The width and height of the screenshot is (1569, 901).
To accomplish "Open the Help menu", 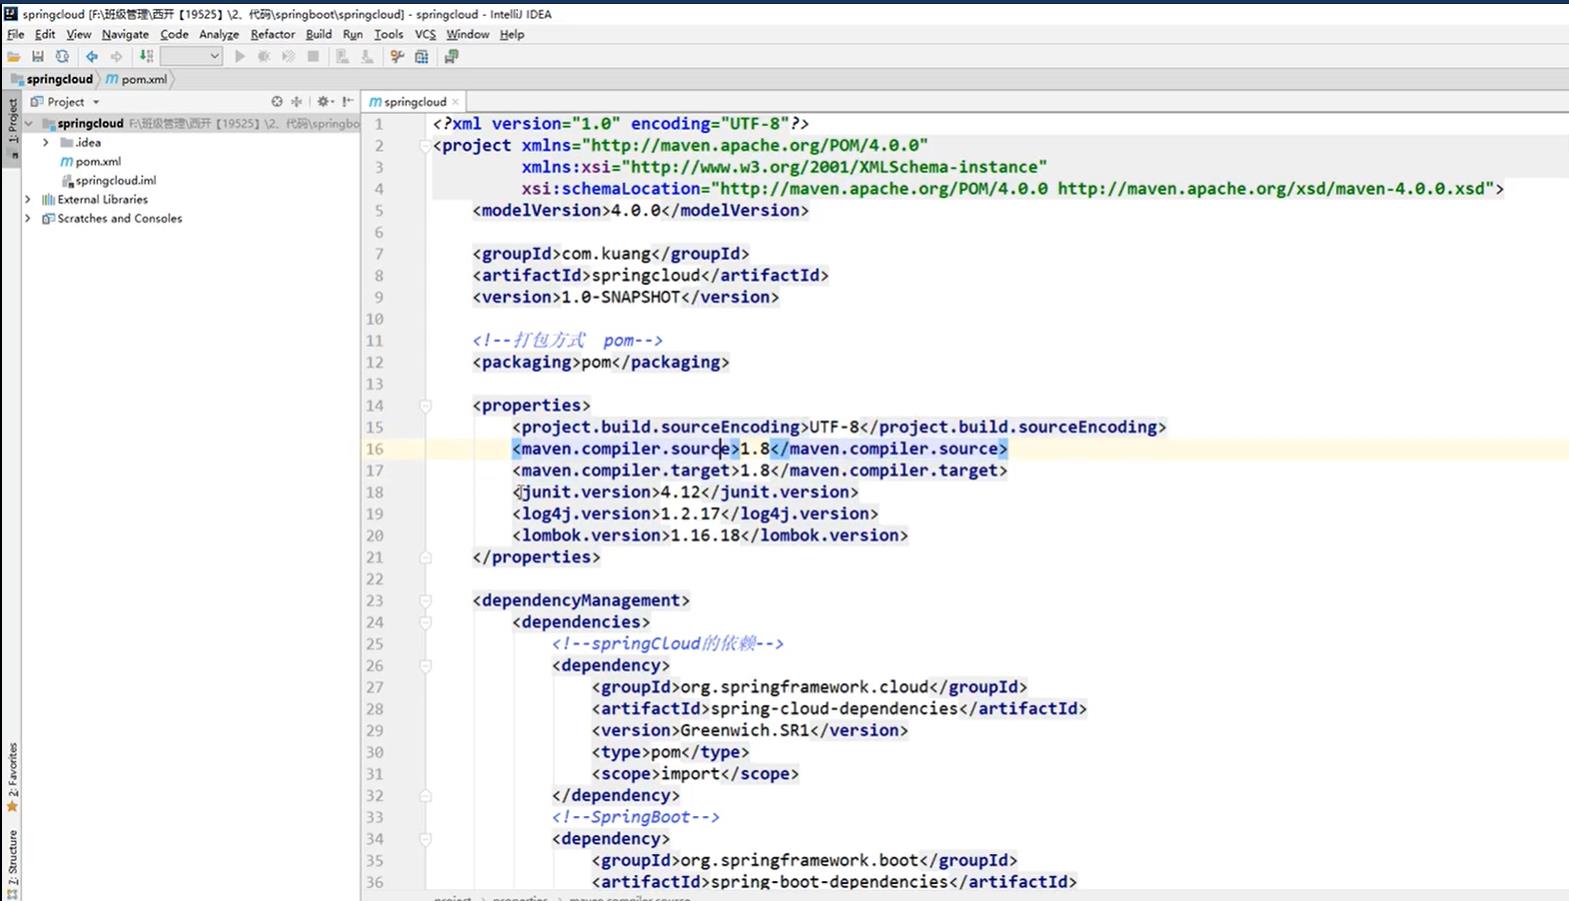I will pyautogui.click(x=512, y=34).
